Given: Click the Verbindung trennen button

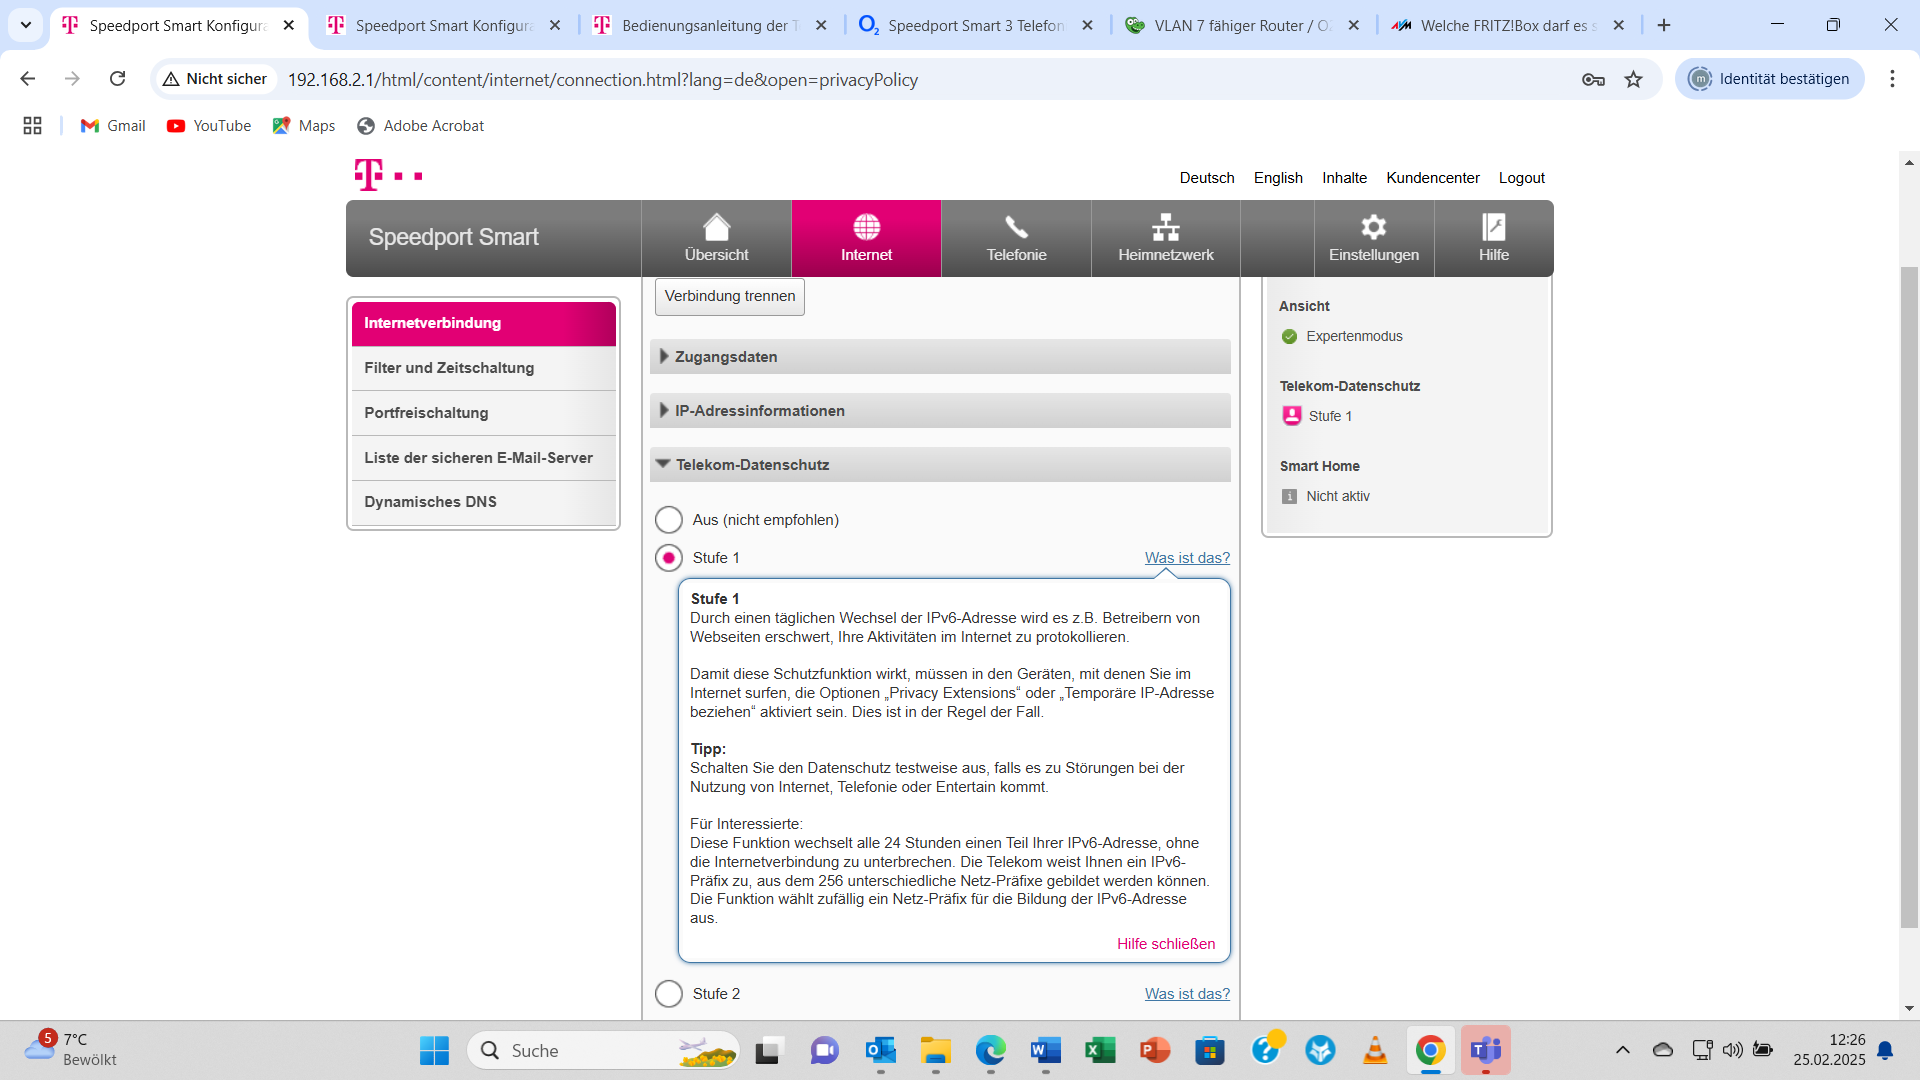Looking at the screenshot, I should pos(730,296).
